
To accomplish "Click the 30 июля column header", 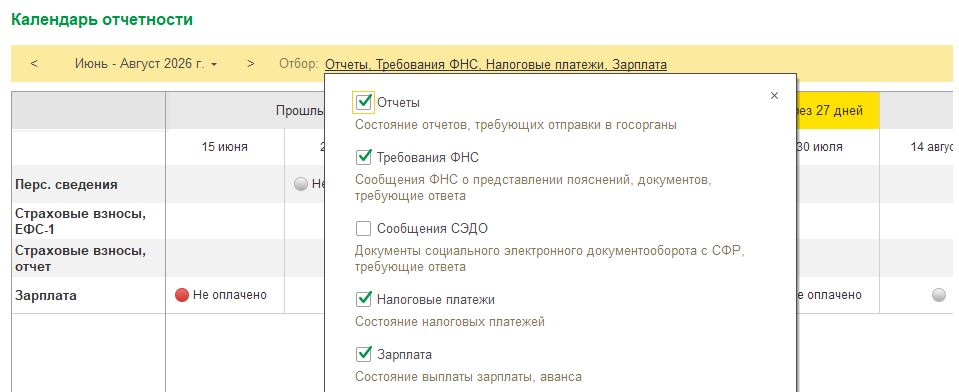I will tap(820, 147).
